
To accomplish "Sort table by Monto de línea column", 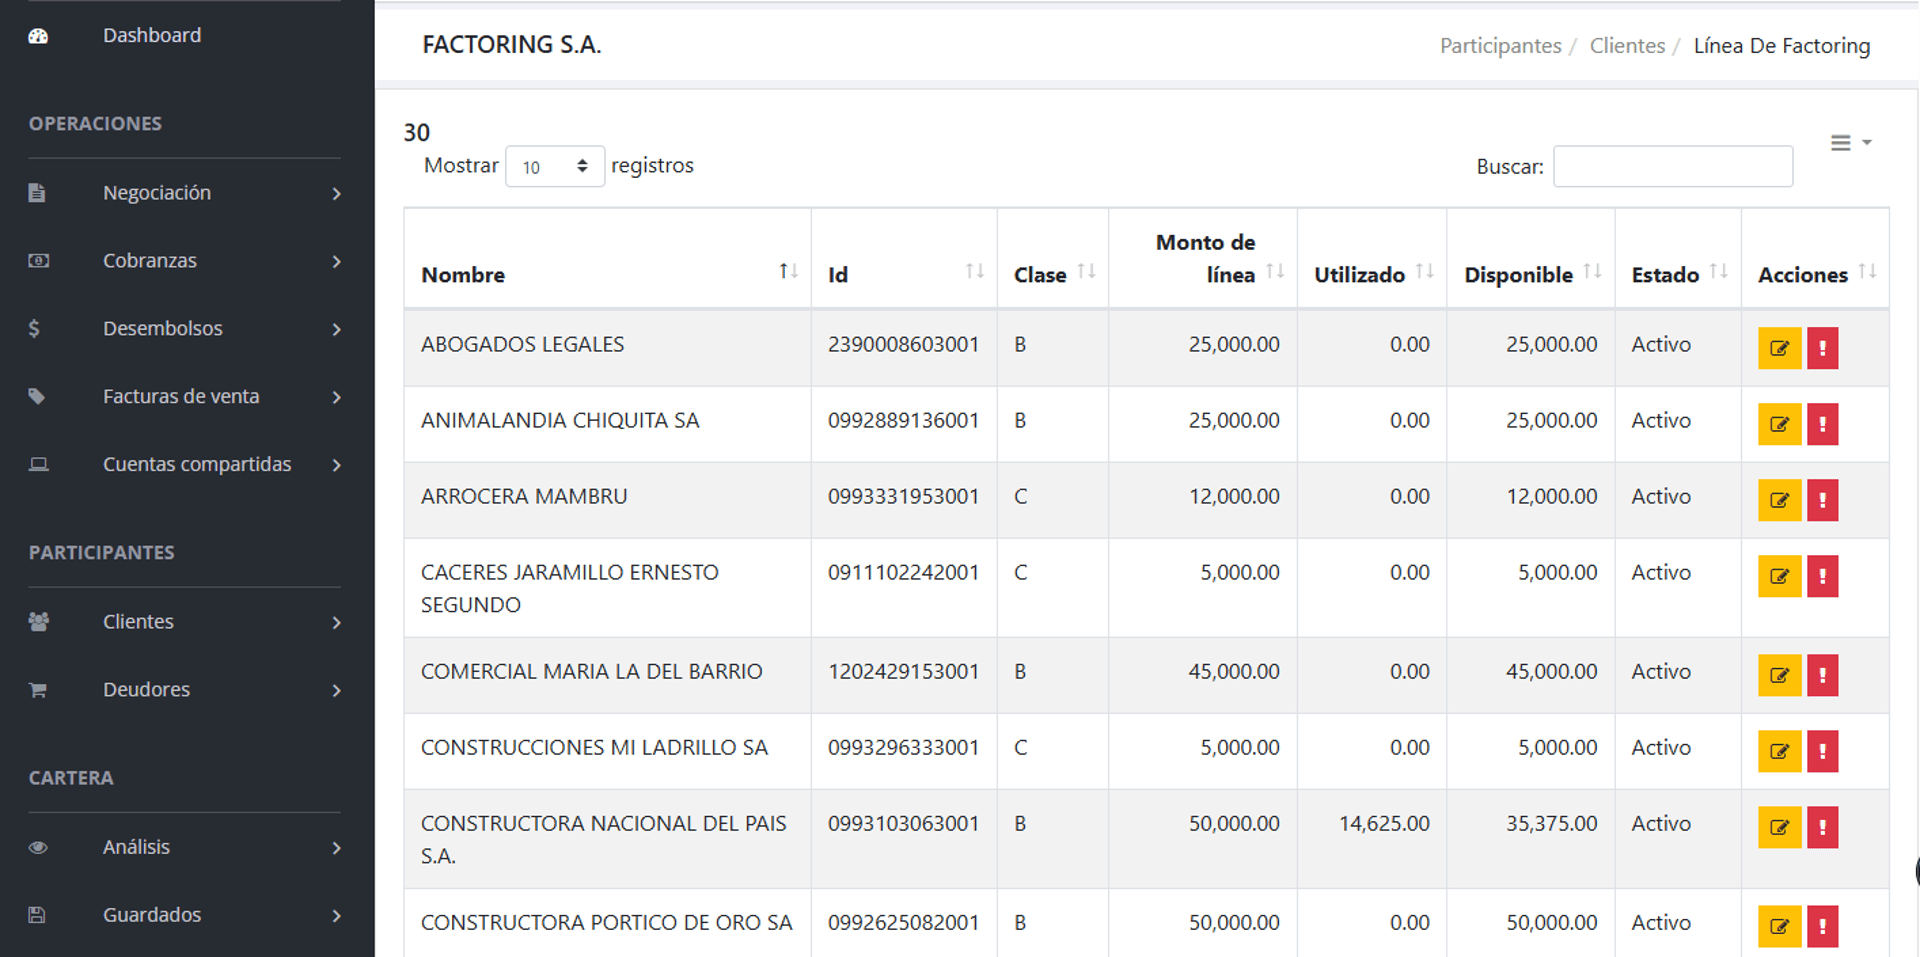I will pos(1203,258).
